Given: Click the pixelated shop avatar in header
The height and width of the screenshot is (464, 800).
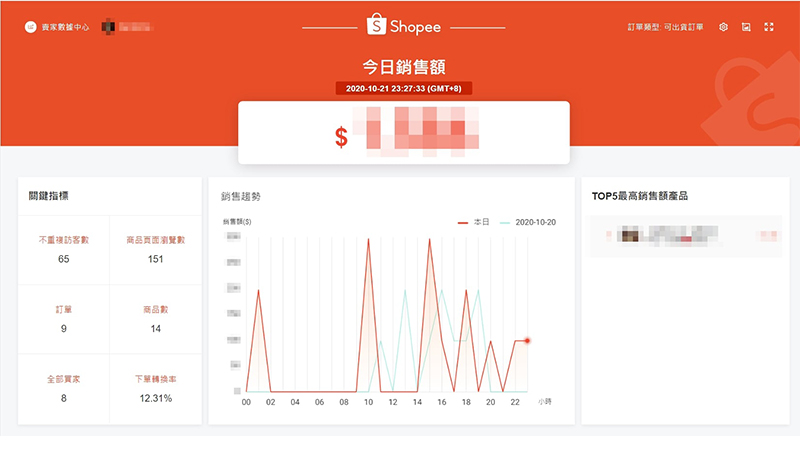Looking at the screenshot, I should (x=108, y=27).
